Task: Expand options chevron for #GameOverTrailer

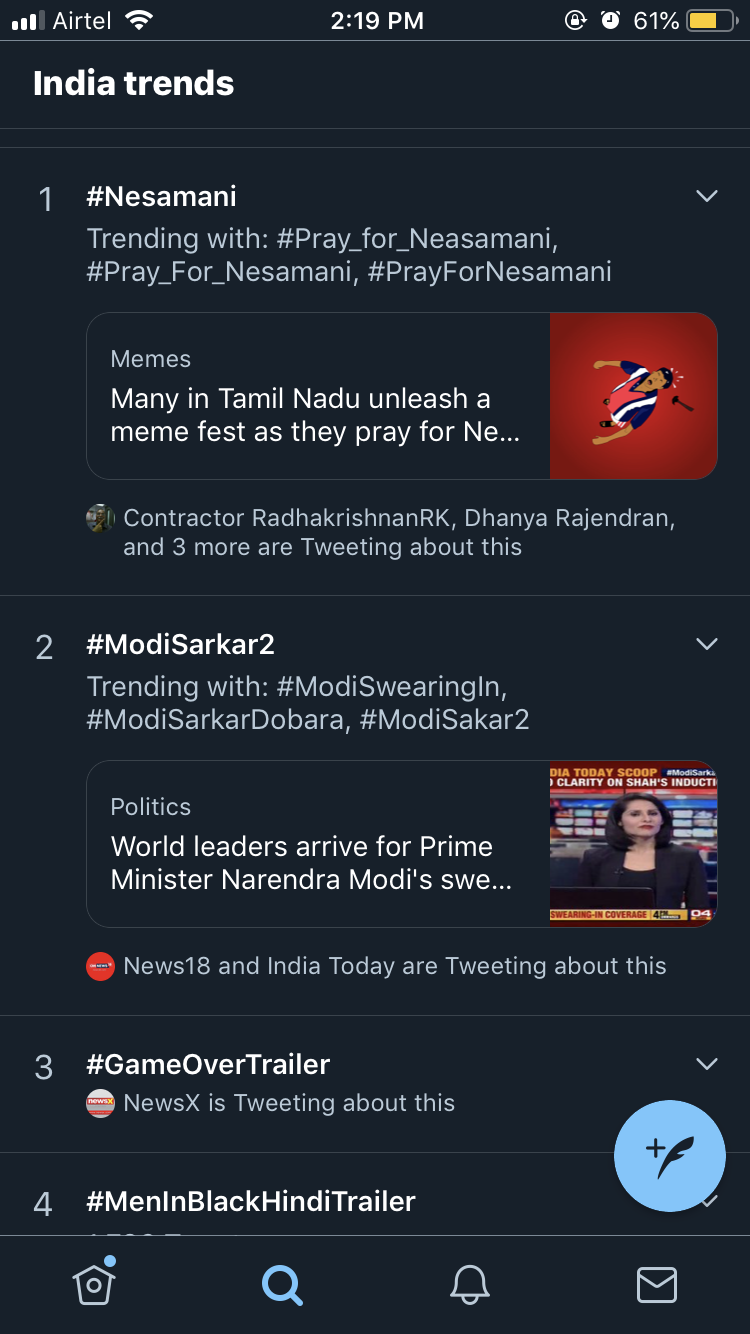Action: [x=707, y=1064]
